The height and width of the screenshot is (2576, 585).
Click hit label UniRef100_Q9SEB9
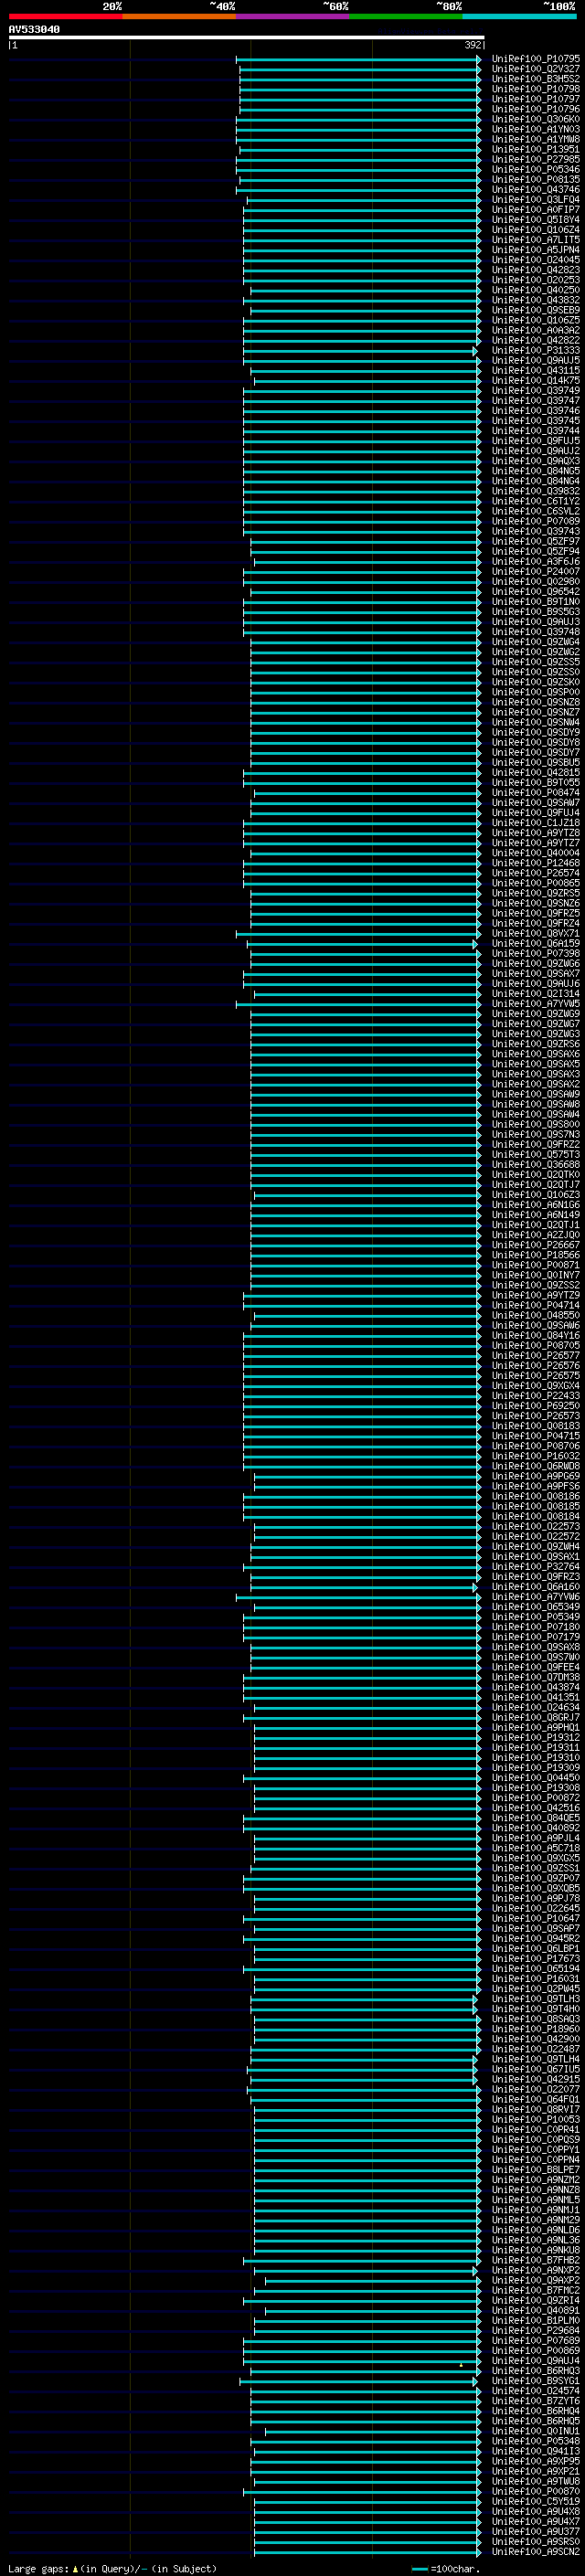coord(536,310)
